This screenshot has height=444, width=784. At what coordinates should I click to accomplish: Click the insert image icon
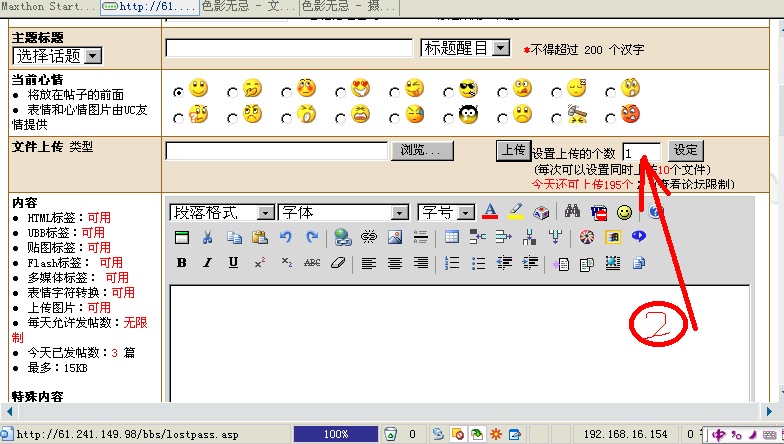pyautogui.click(x=394, y=238)
